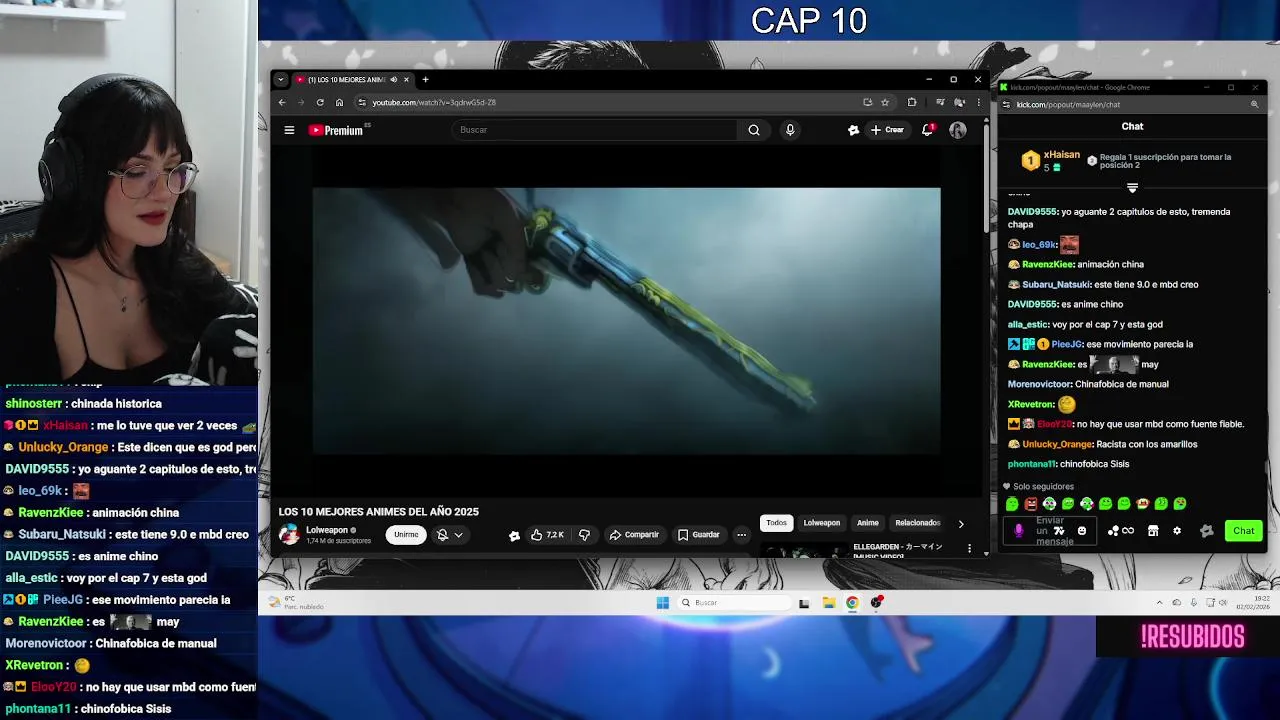Screen dimensions: 1280x720
Task: Click the taskbar Buscar search box
Action: point(732,602)
